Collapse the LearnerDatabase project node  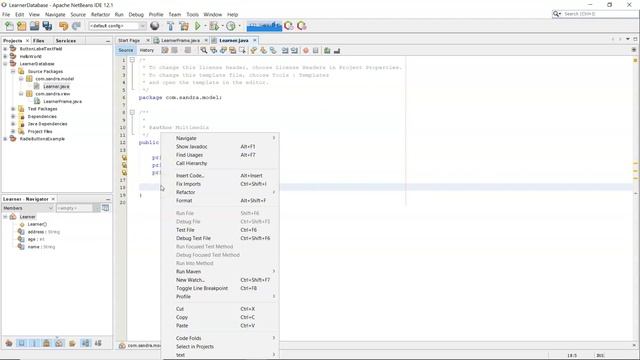(x=5, y=64)
